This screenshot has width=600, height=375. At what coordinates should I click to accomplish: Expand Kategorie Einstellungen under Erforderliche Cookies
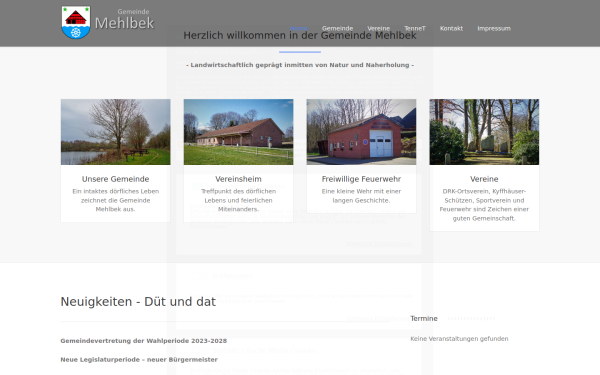pyautogui.click(x=379, y=244)
